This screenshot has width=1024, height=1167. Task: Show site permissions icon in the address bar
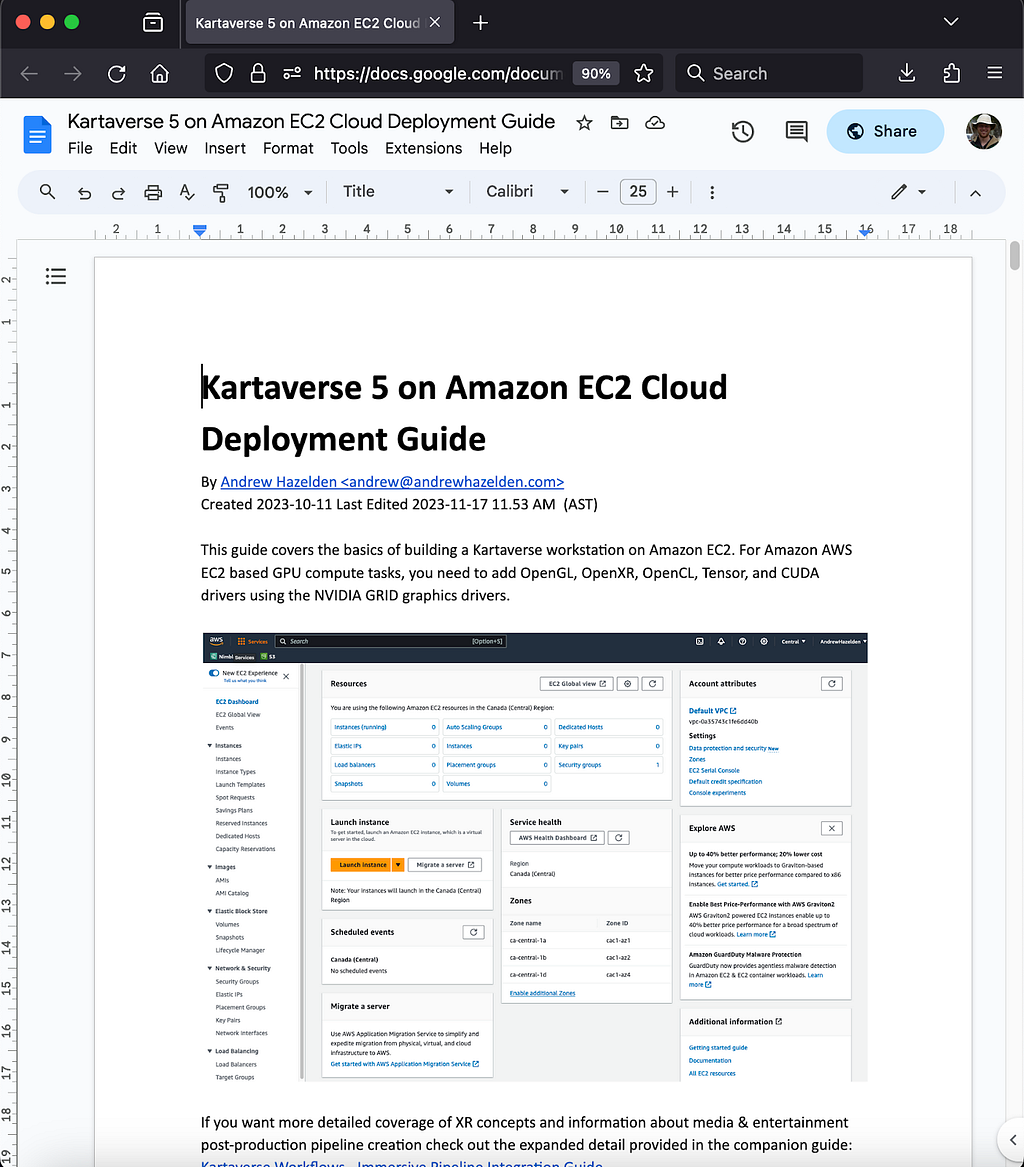tap(292, 73)
